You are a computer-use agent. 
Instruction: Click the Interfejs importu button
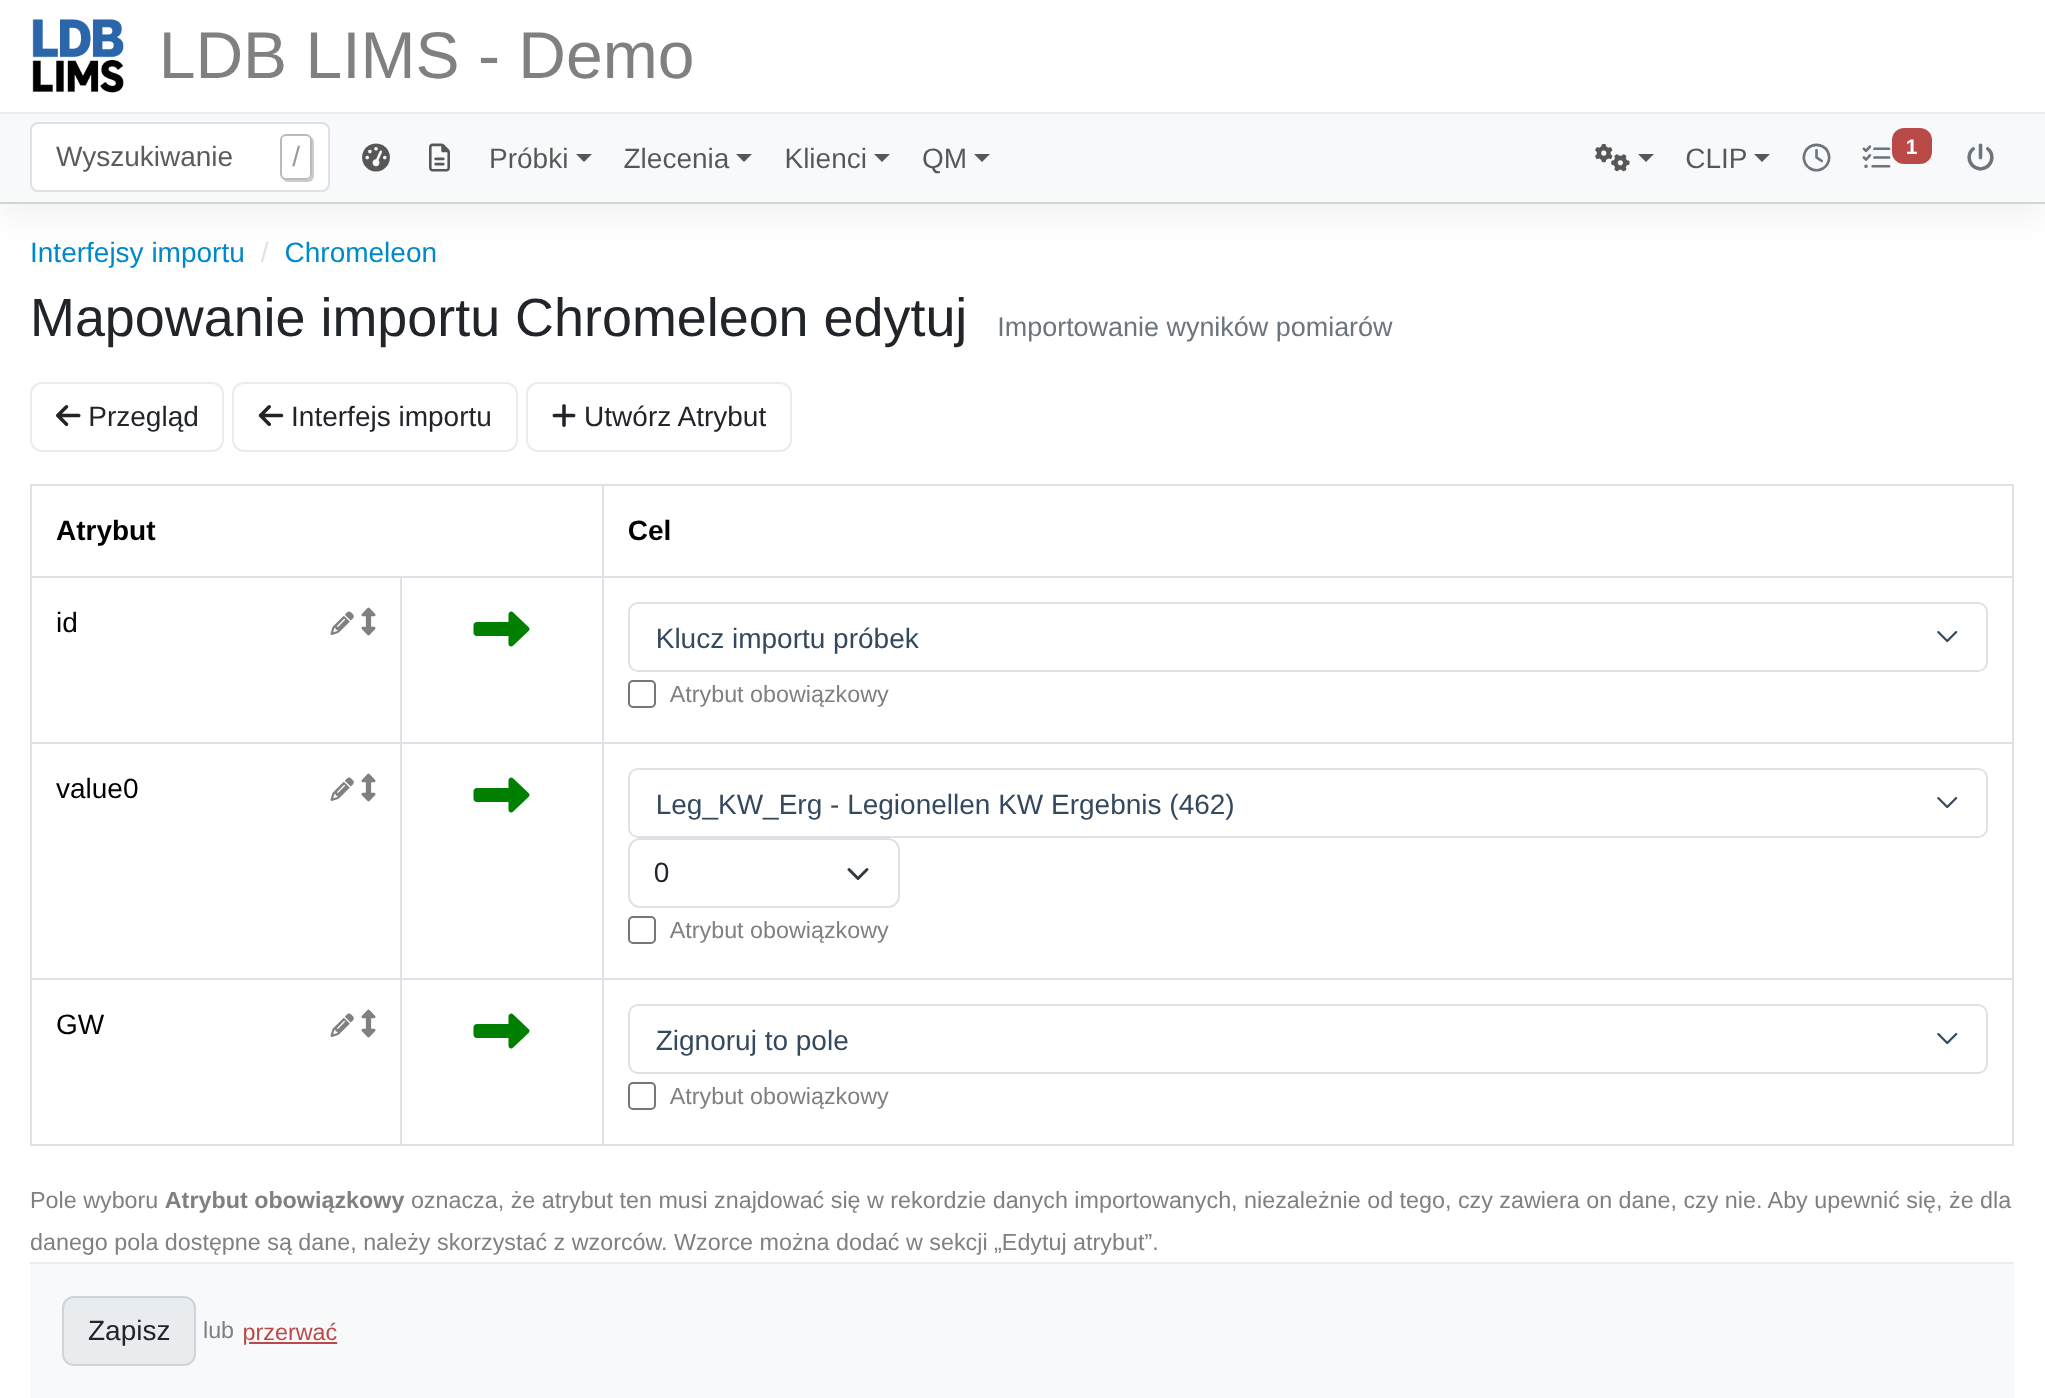tap(375, 417)
